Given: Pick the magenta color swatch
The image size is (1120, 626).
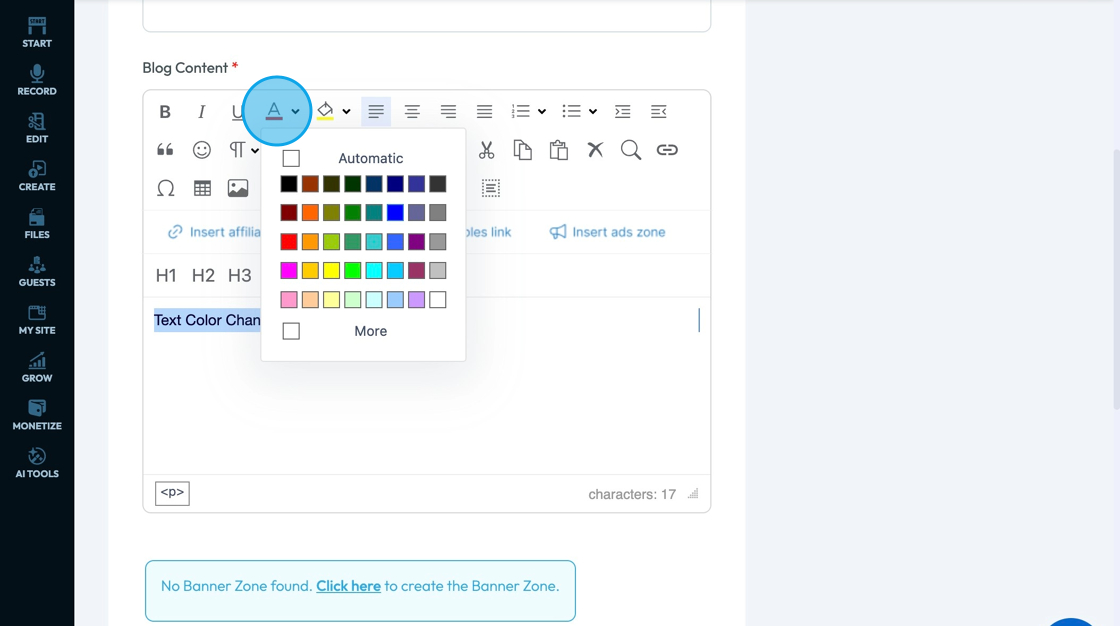Looking at the screenshot, I should (289, 270).
